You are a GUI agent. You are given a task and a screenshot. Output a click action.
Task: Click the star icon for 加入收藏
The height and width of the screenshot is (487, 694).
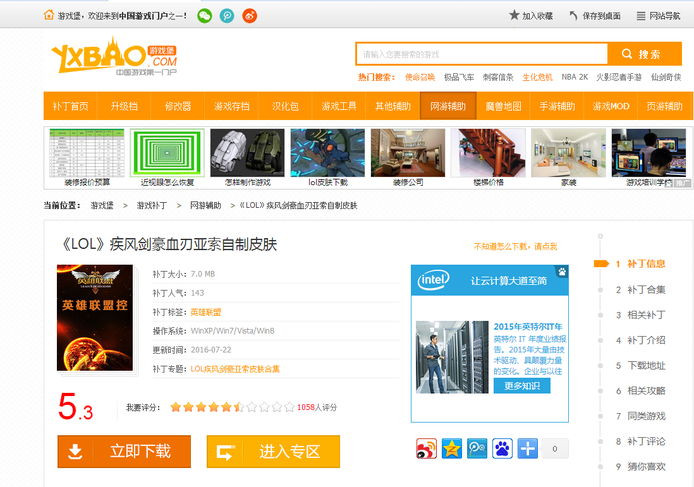click(x=514, y=15)
